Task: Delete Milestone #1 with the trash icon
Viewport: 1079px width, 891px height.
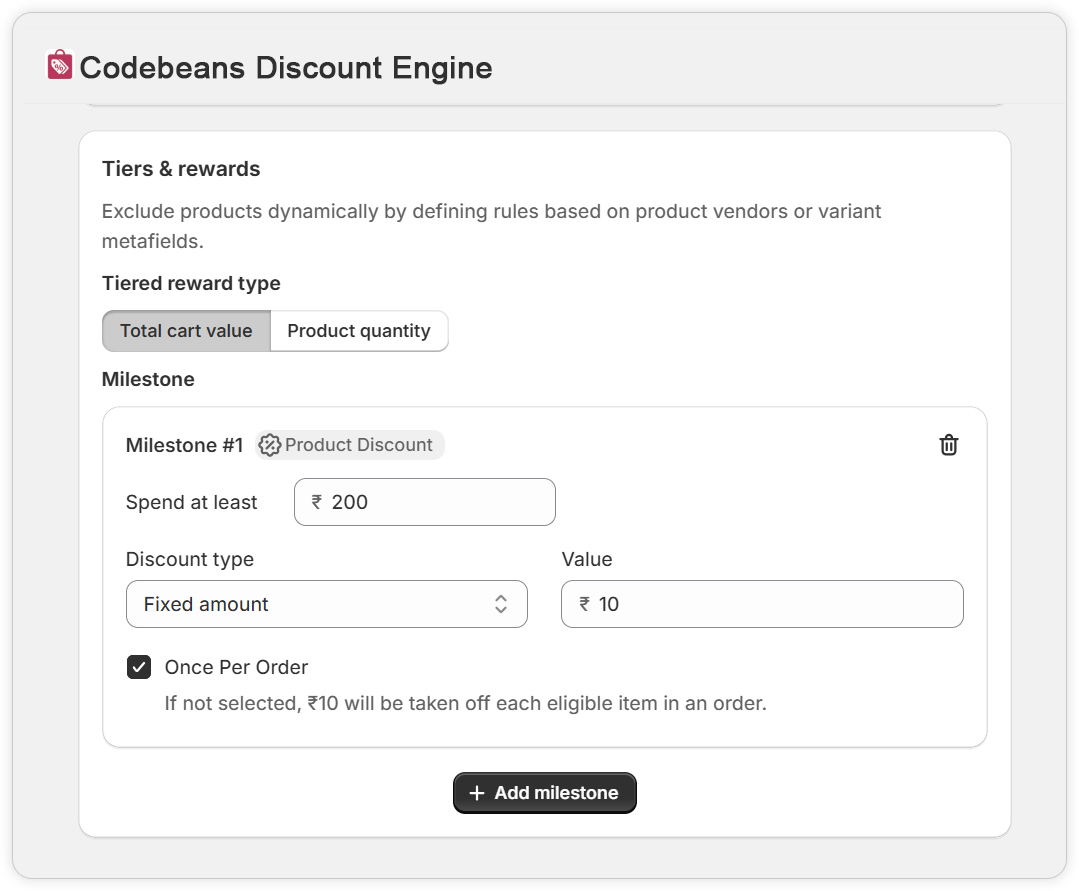Action: (949, 445)
